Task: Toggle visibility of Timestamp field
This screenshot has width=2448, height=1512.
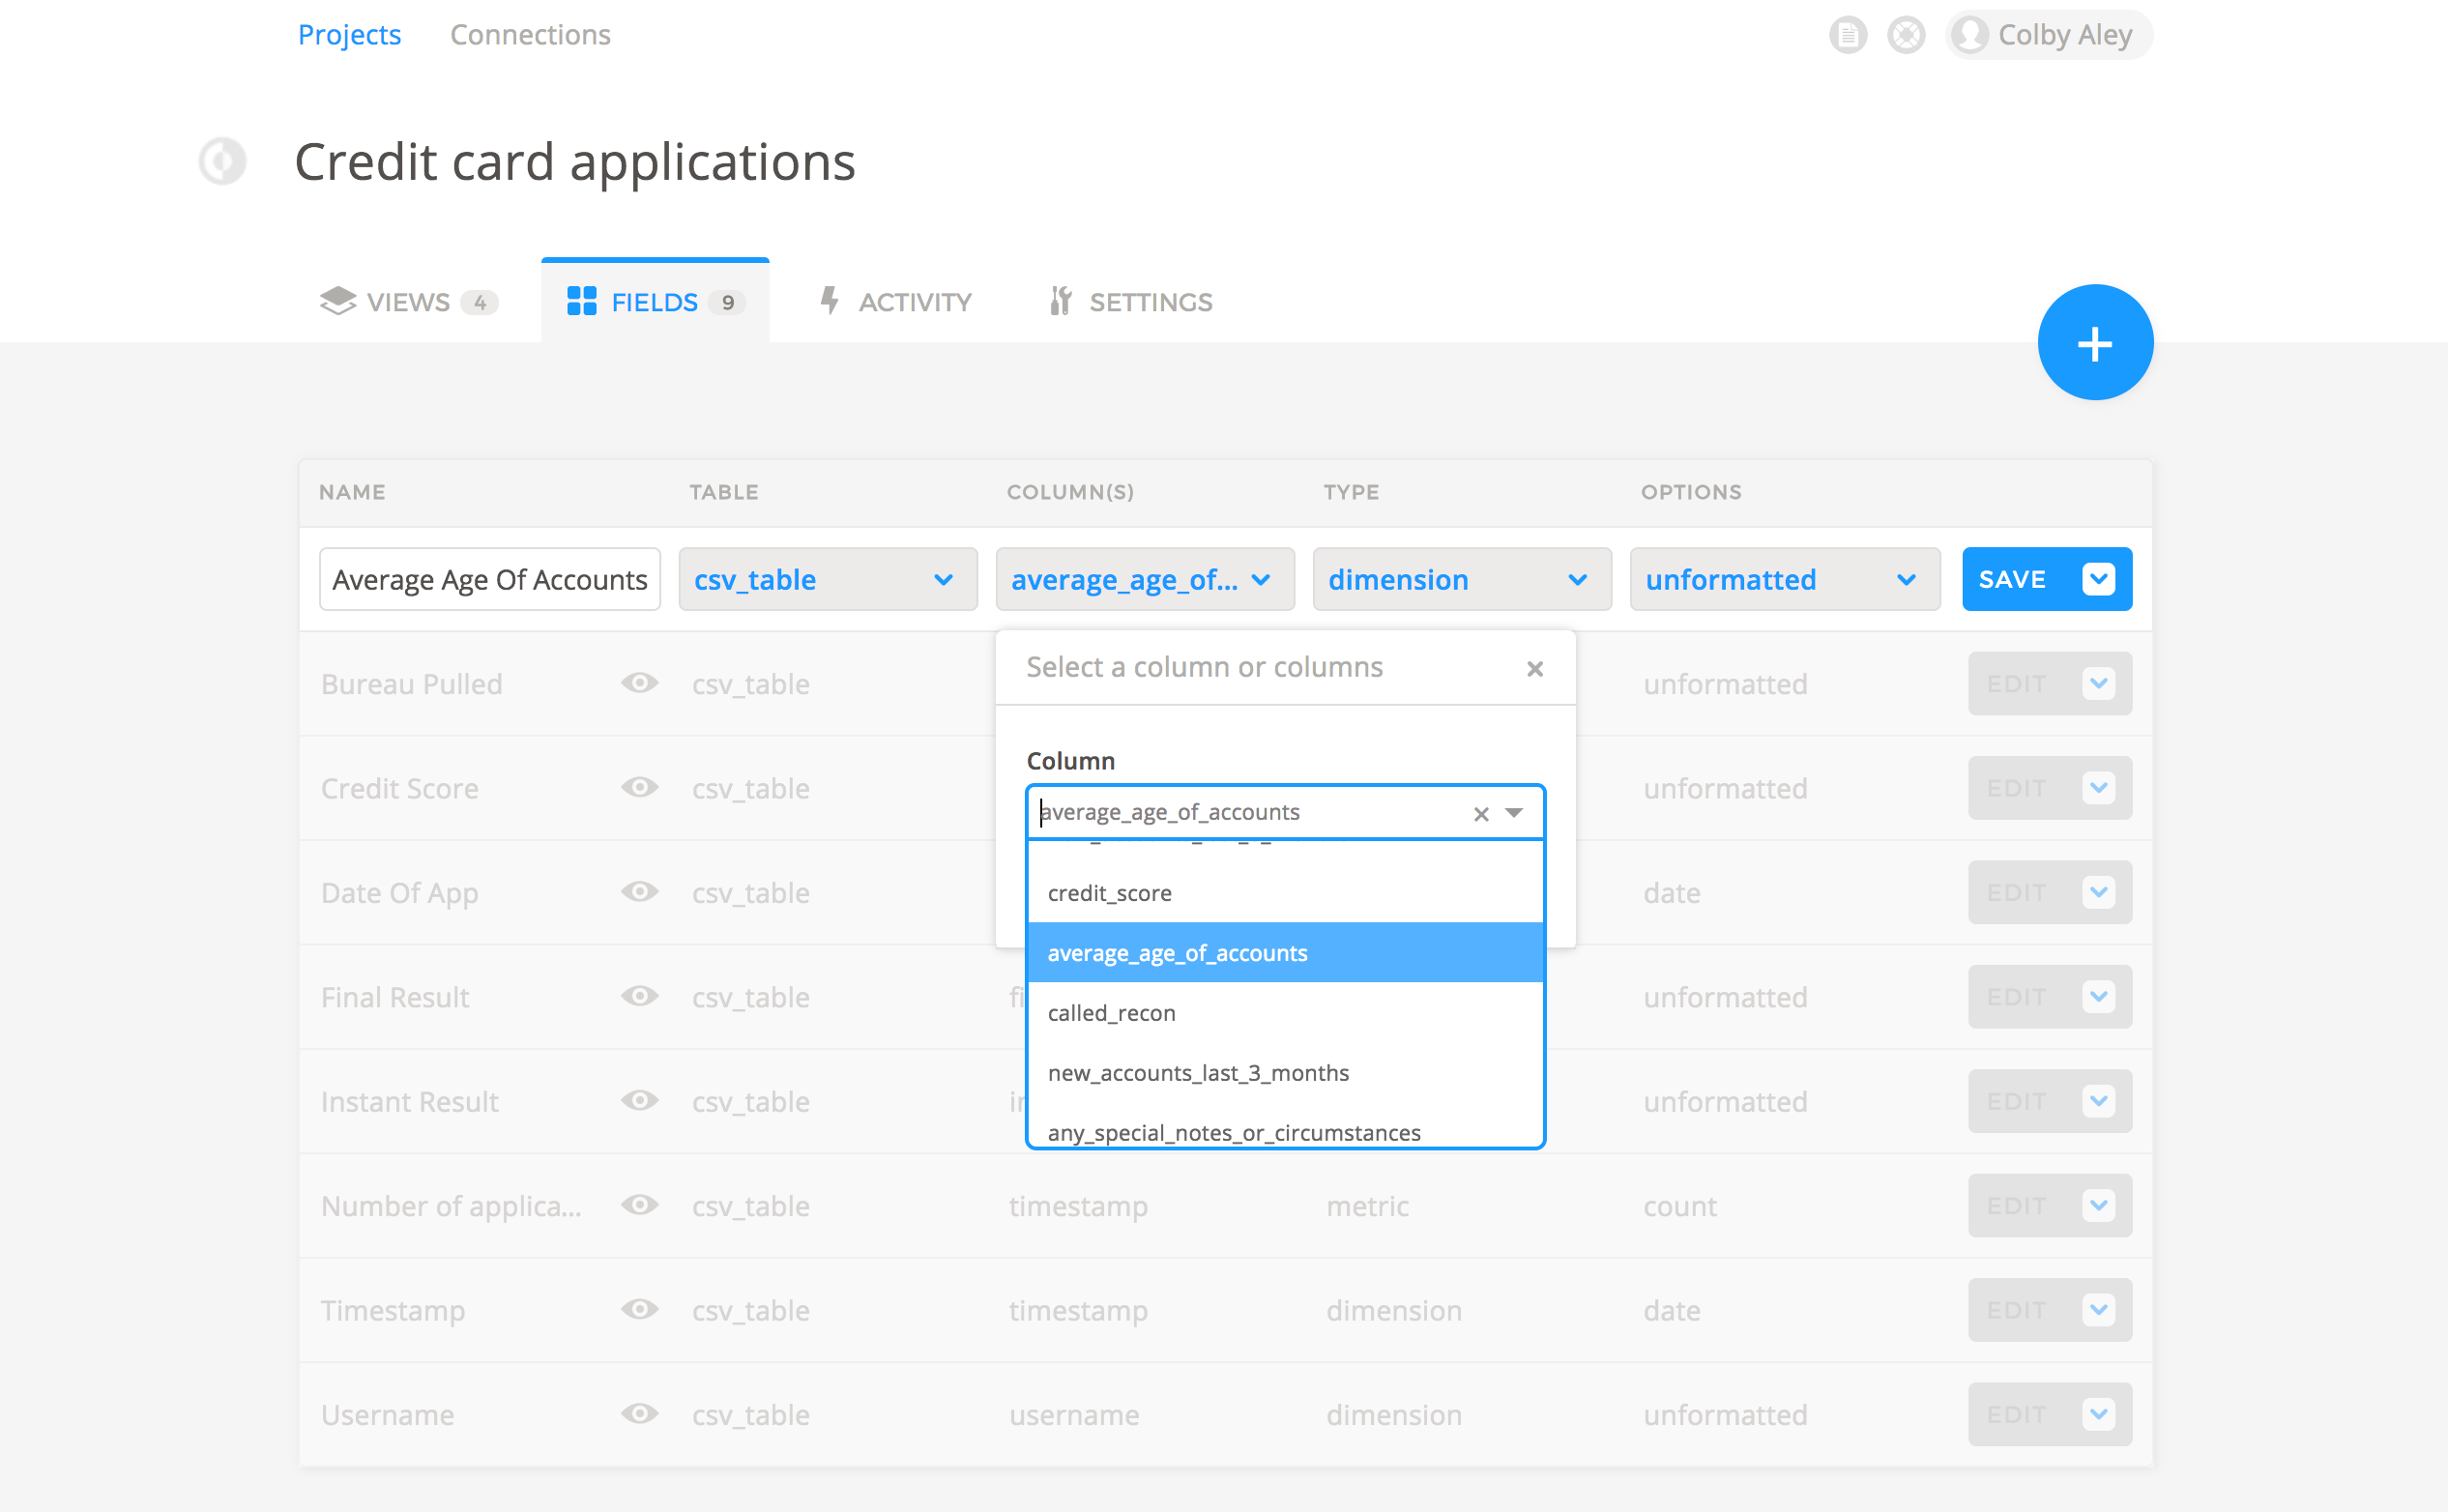Action: click(639, 1309)
